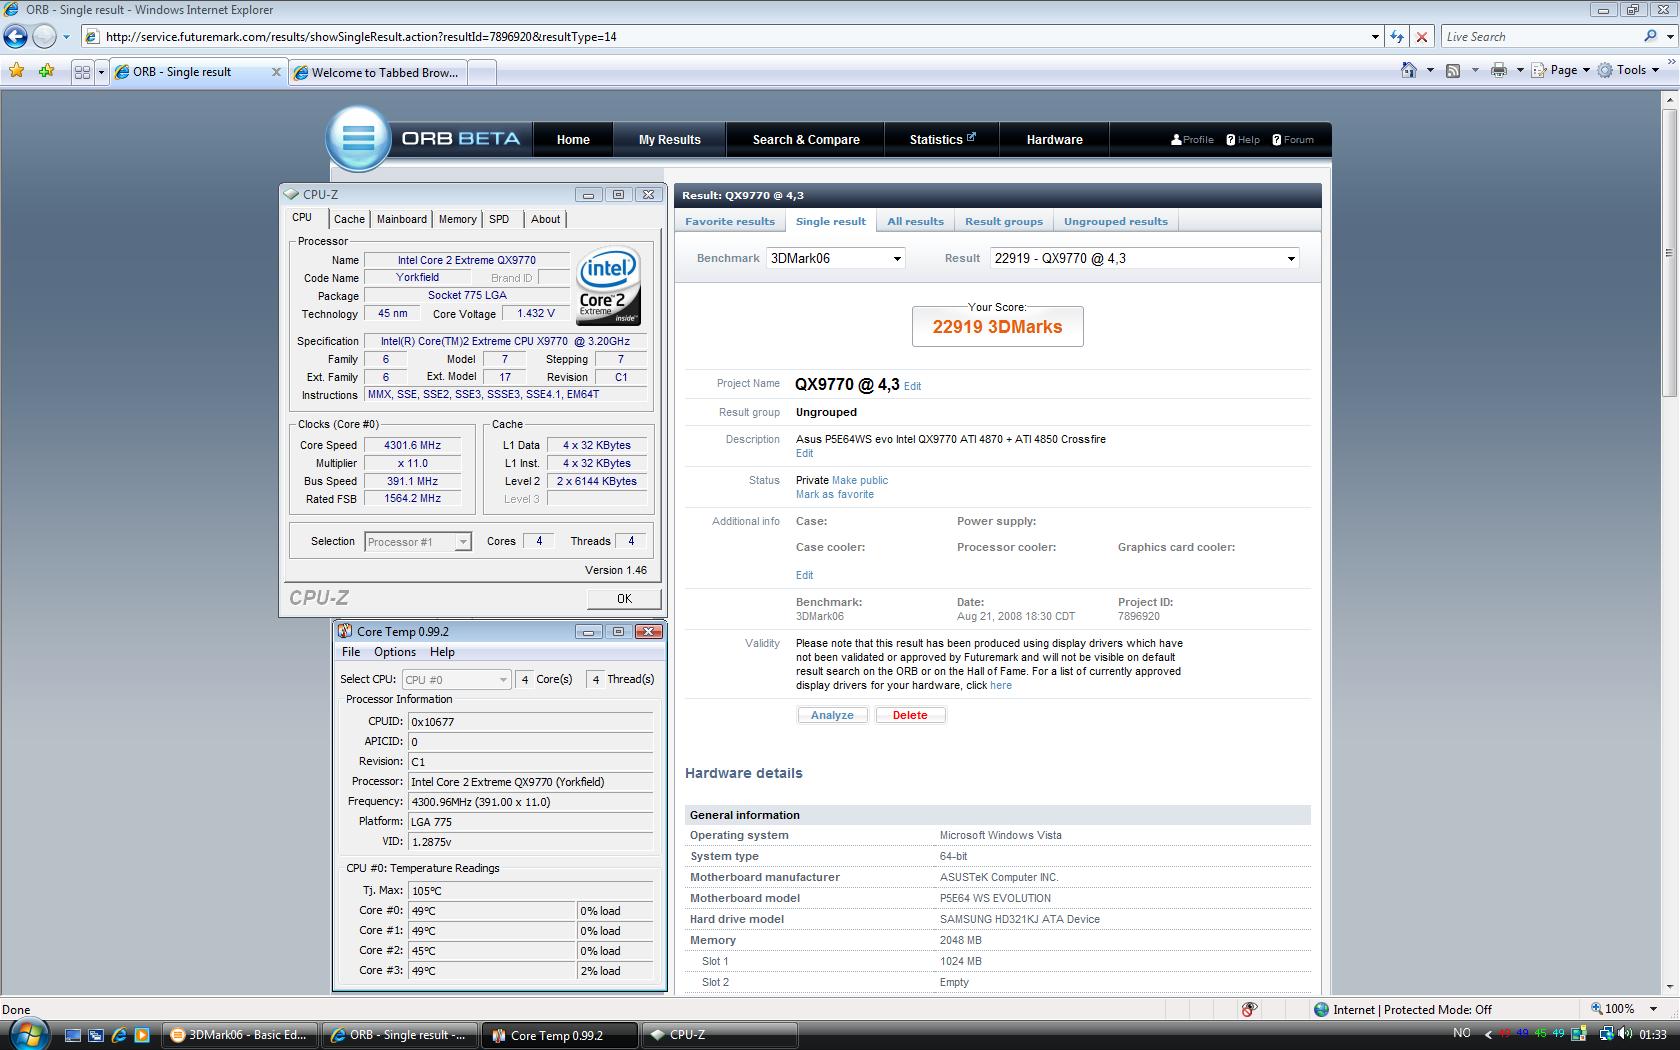Viewport: 1680px width, 1050px height.
Task: Click OK button in CPU-Z window
Action: click(x=624, y=598)
